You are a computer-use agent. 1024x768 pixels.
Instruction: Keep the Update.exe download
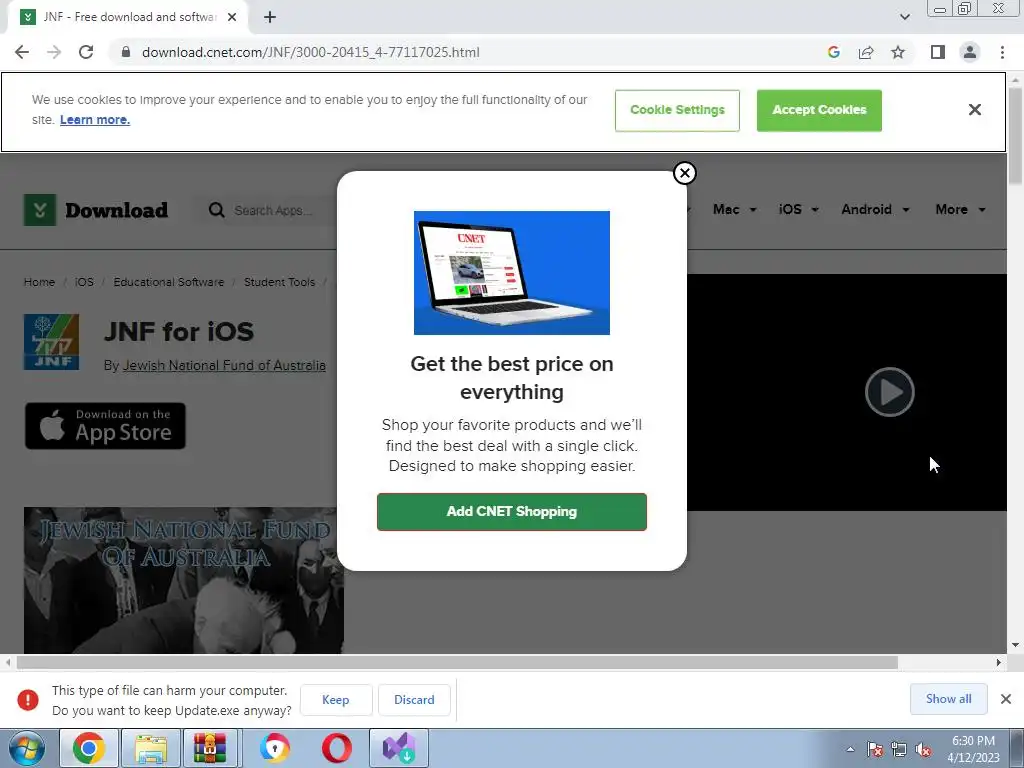[x=336, y=699]
